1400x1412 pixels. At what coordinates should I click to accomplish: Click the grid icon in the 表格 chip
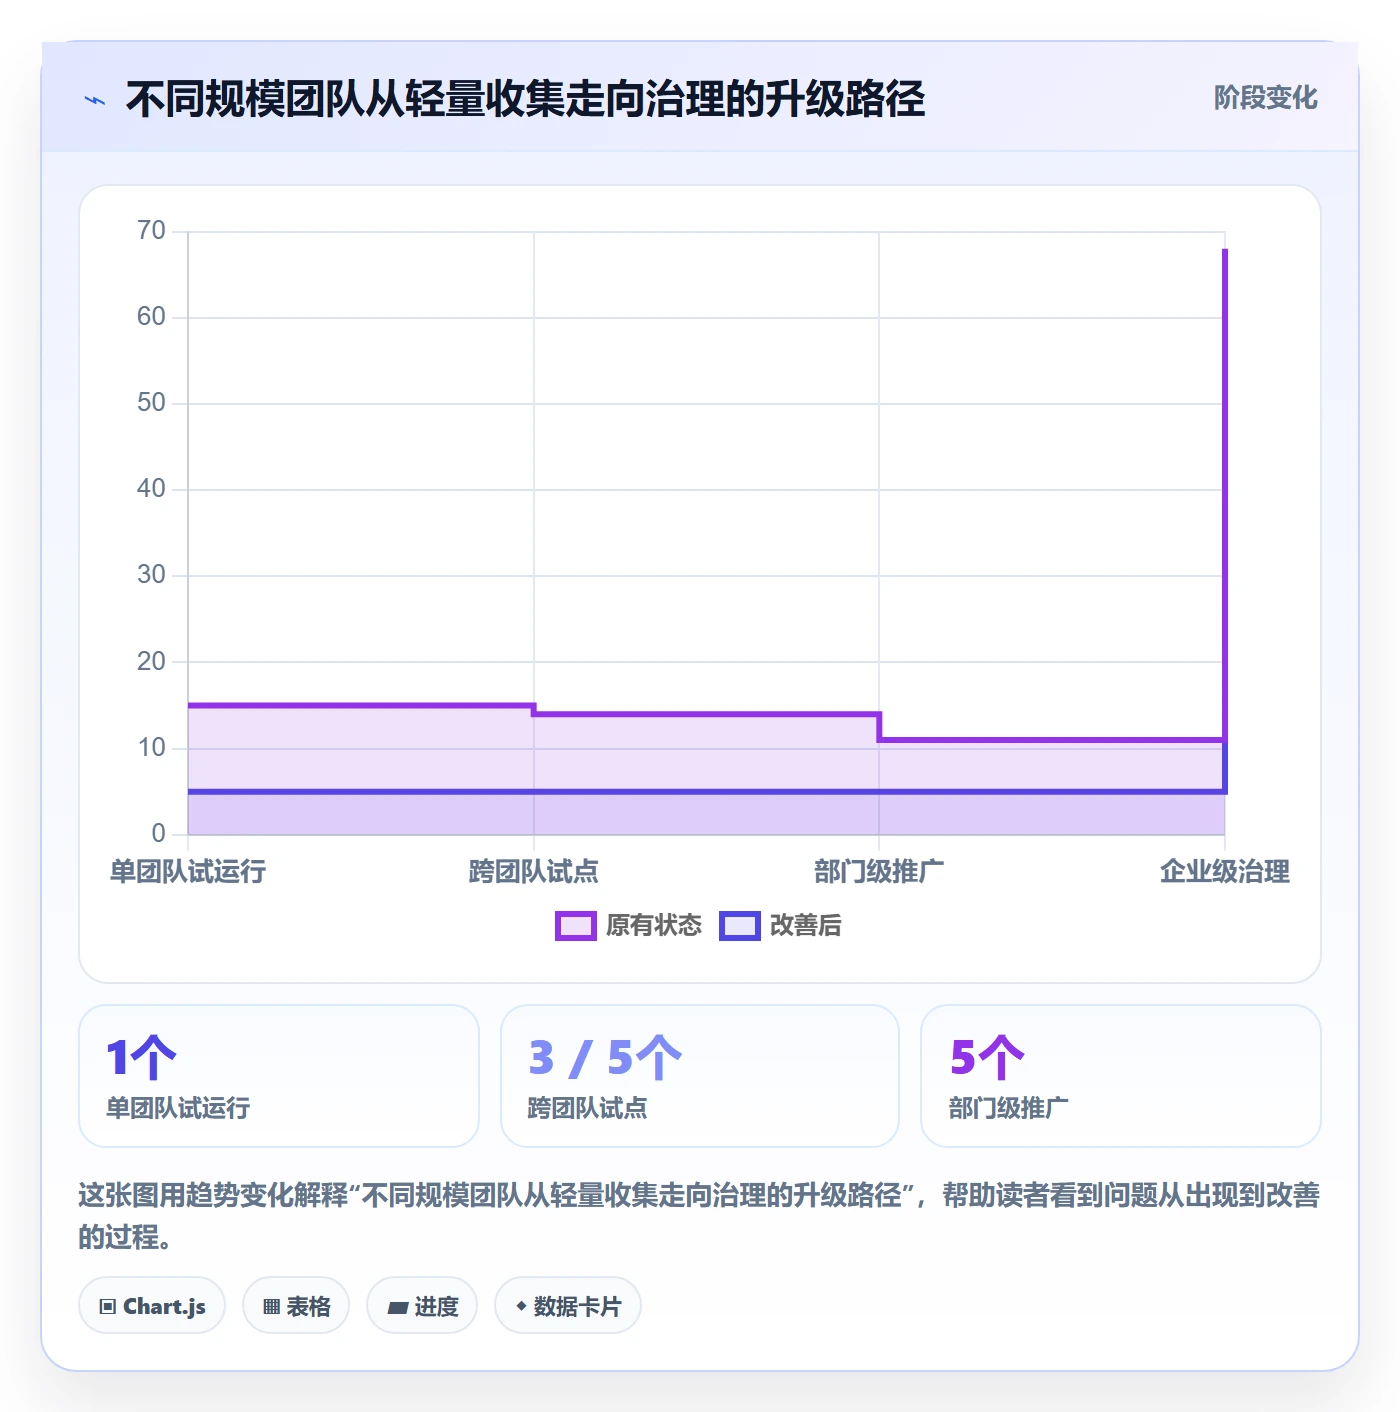coord(271,1307)
